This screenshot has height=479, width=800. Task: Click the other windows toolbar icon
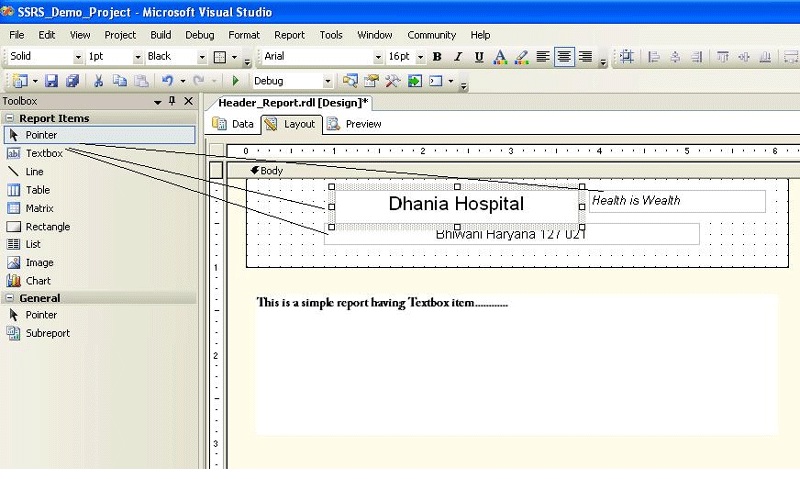click(x=436, y=81)
